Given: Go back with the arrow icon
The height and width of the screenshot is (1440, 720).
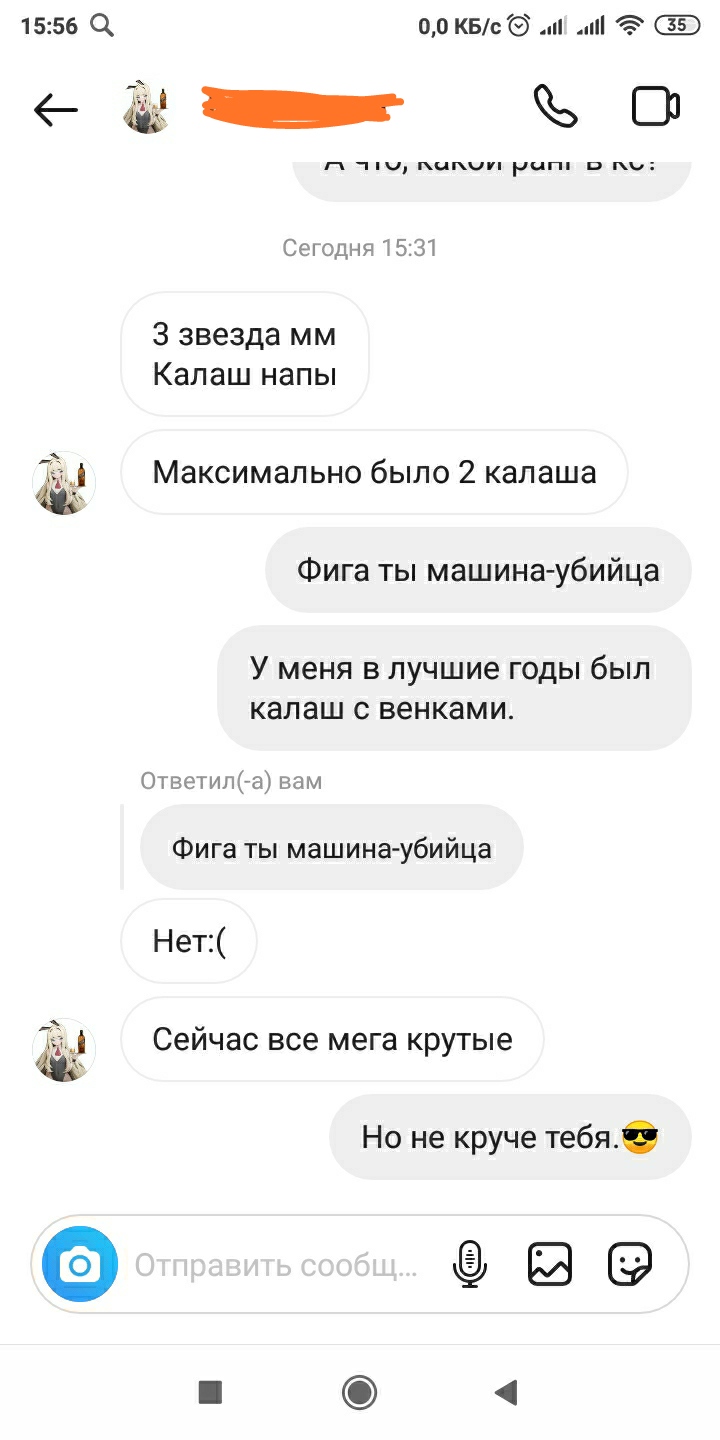Looking at the screenshot, I should tap(56, 109).
